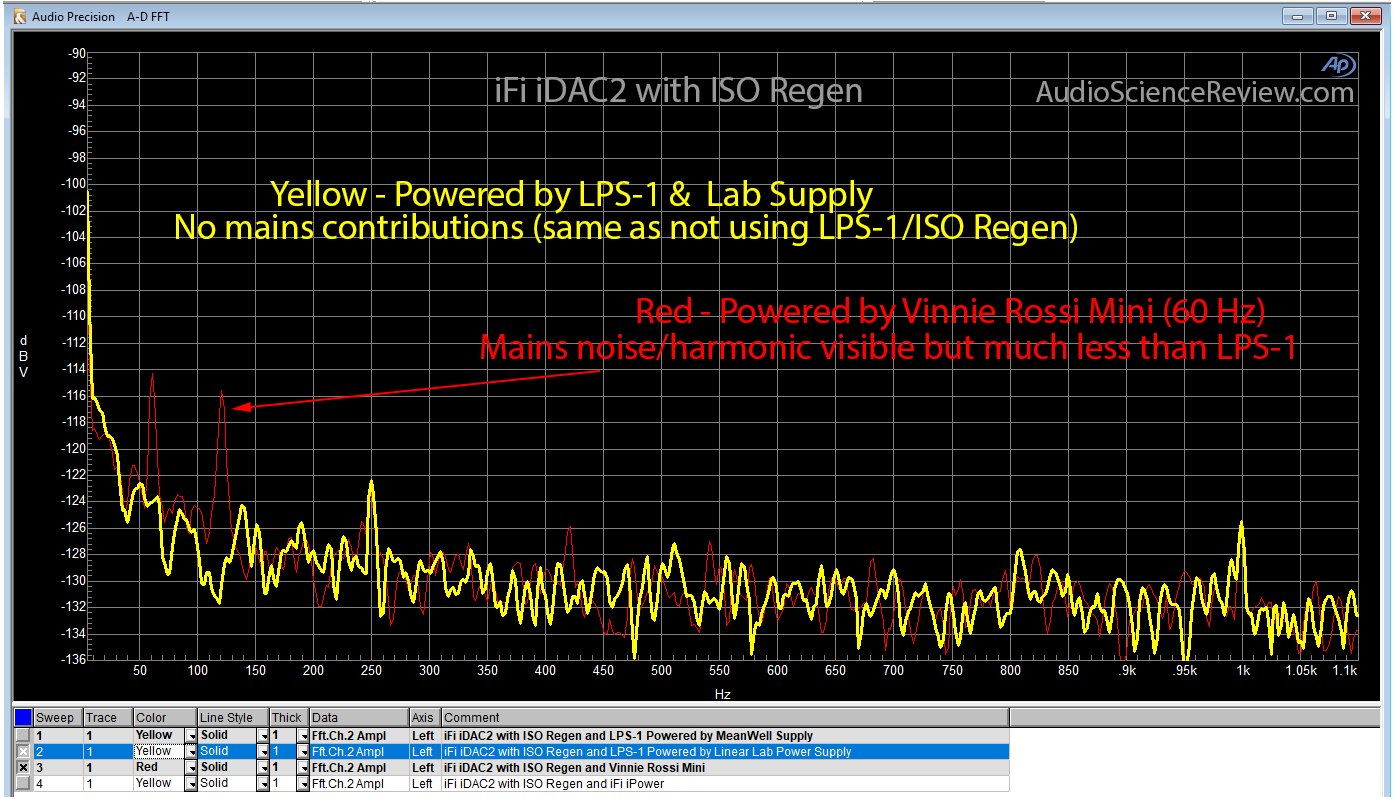Close the A-D FFT window
Image resolution: width=1395 pixels, height=799 pixels.
point(1366,15)
